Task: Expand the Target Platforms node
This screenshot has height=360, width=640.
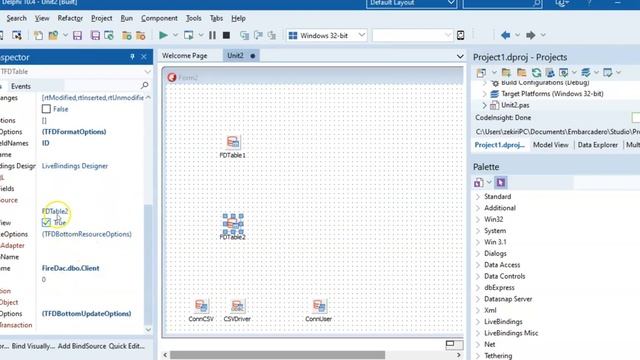Action: (484, 94)
